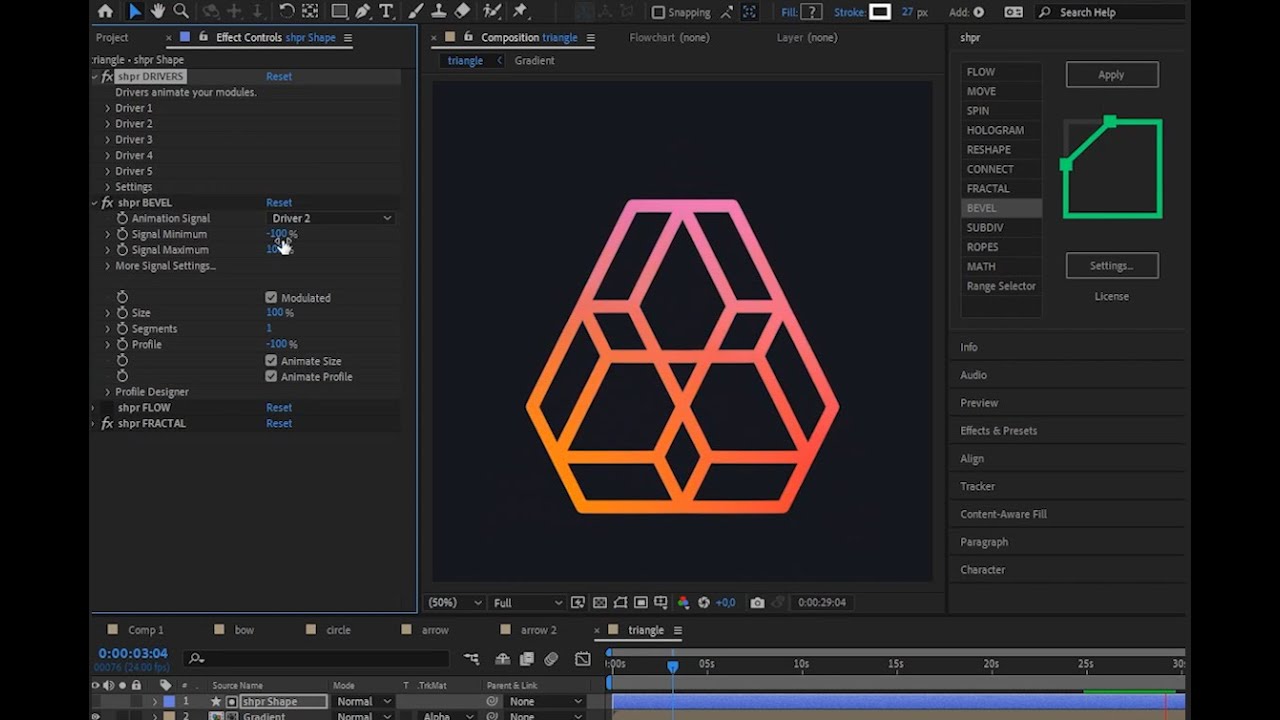Toggle mask and shape path visibility icon
1280x720 pixels.
(620, 603)
